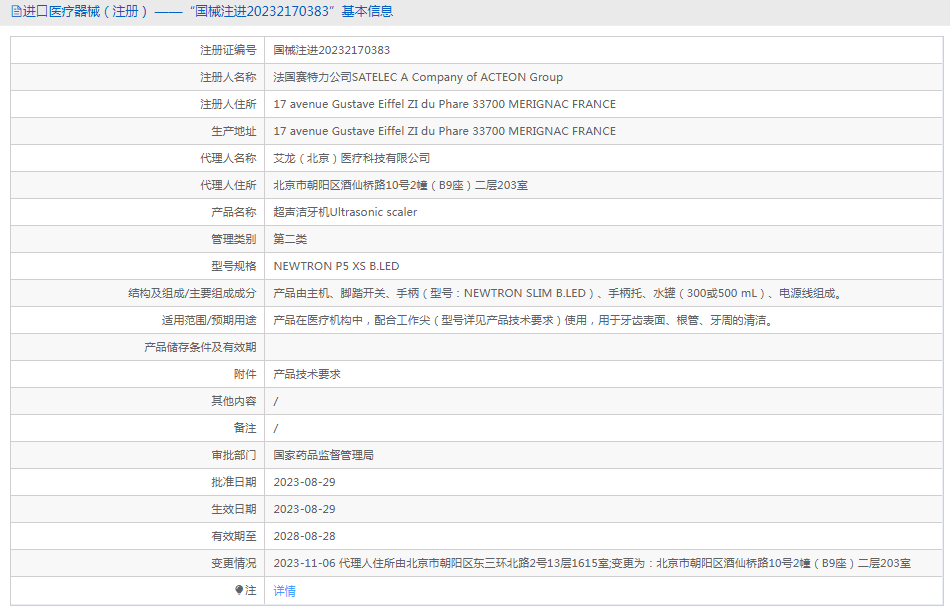This screenshot has width=950, height=615.
Task: Click the 其他内容 label
Action: [234, 401]
